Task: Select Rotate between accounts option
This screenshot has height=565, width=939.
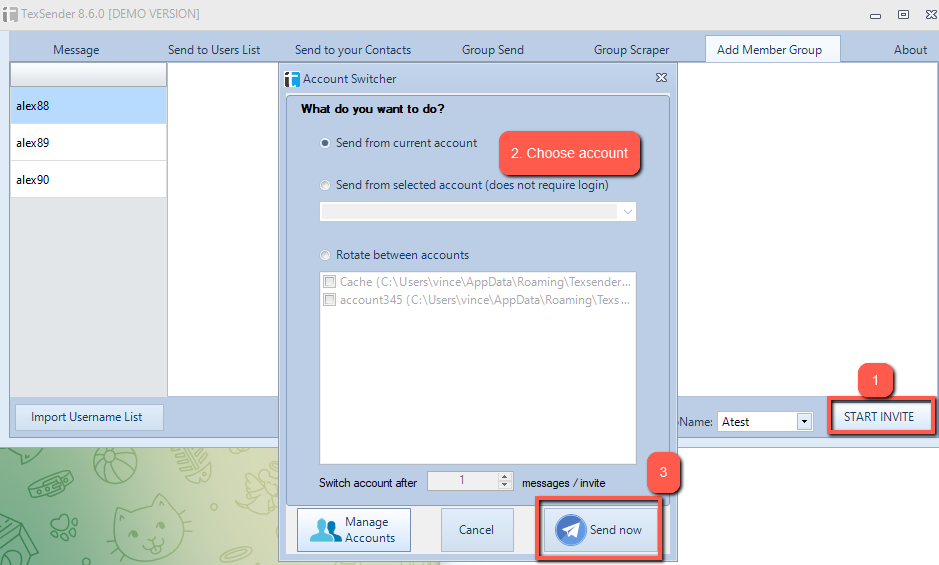Action: [x=325, y=255]
